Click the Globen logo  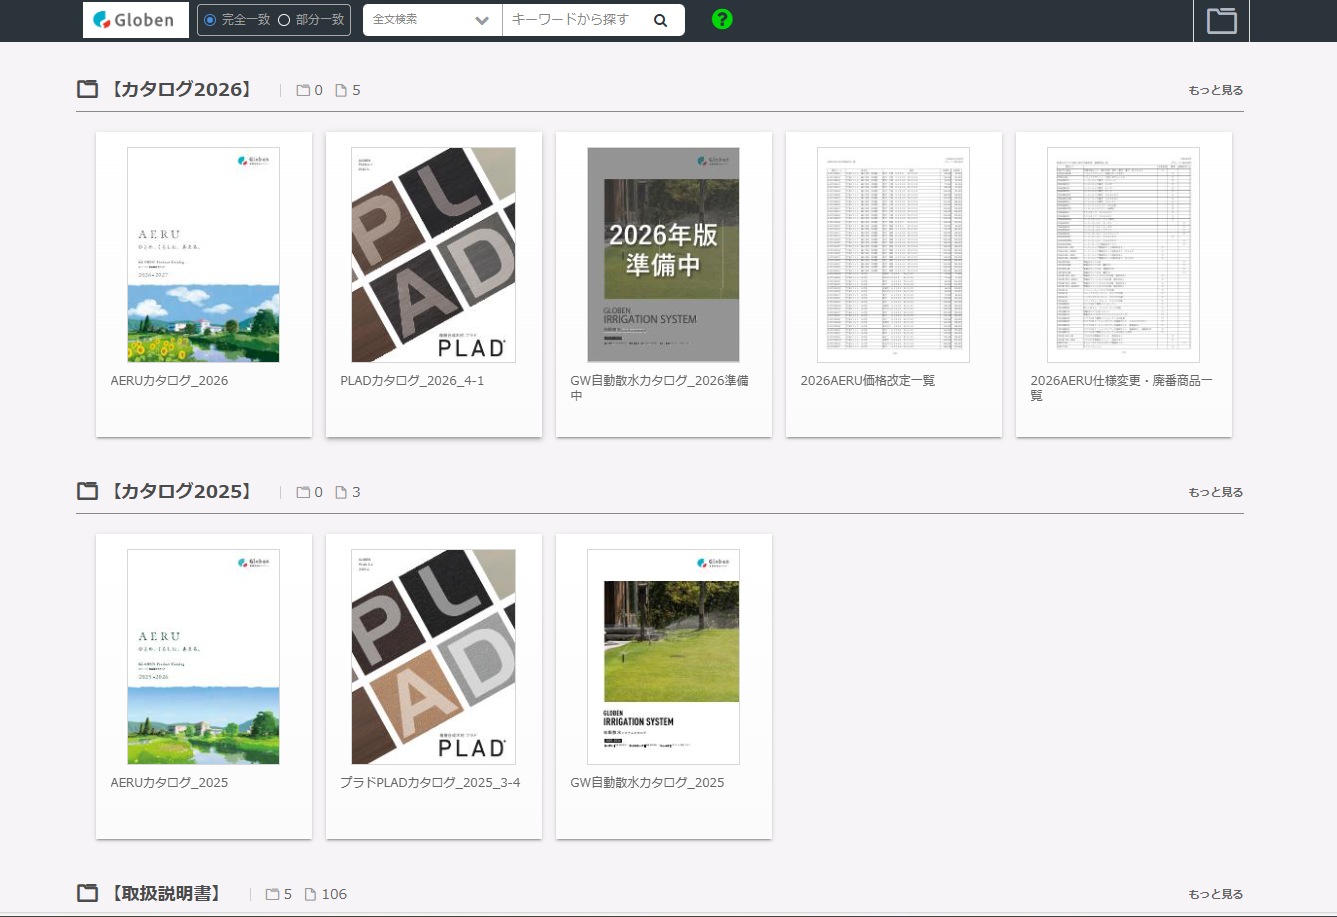tap(135, 20)
